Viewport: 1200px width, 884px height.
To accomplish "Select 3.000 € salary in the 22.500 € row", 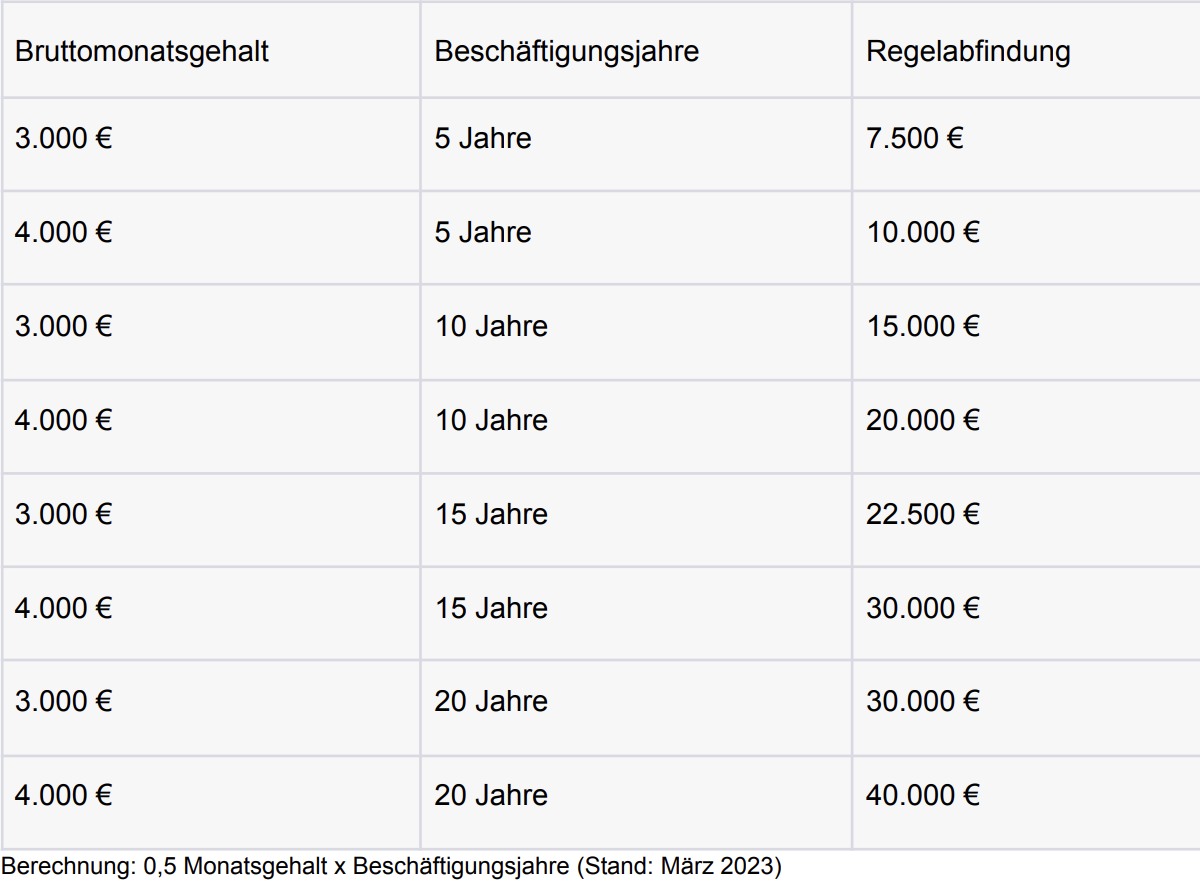I will [63, 514].
